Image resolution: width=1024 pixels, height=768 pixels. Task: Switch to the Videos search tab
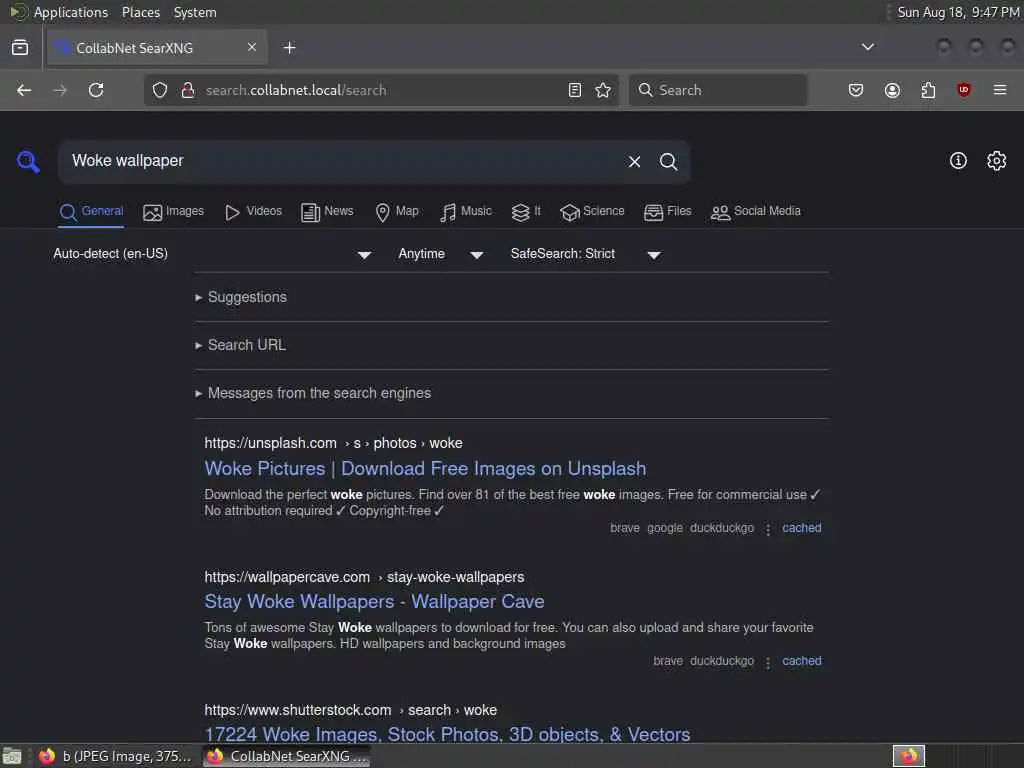253,212
